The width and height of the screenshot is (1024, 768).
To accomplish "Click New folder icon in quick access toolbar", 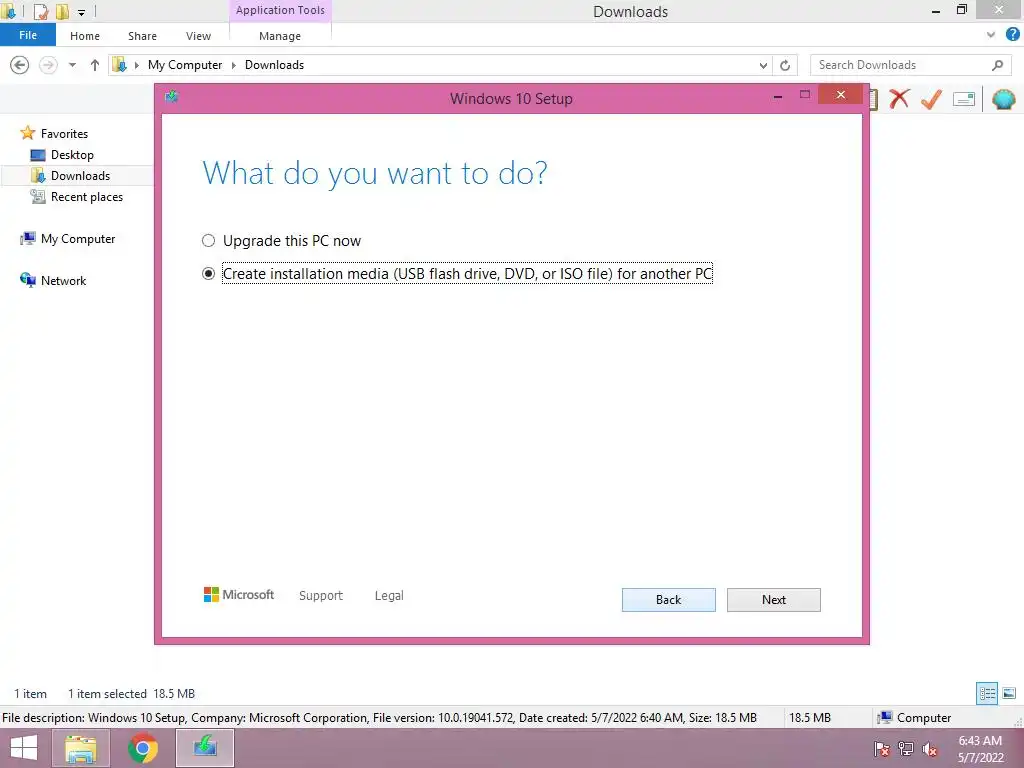I will [x=63, y=11].
